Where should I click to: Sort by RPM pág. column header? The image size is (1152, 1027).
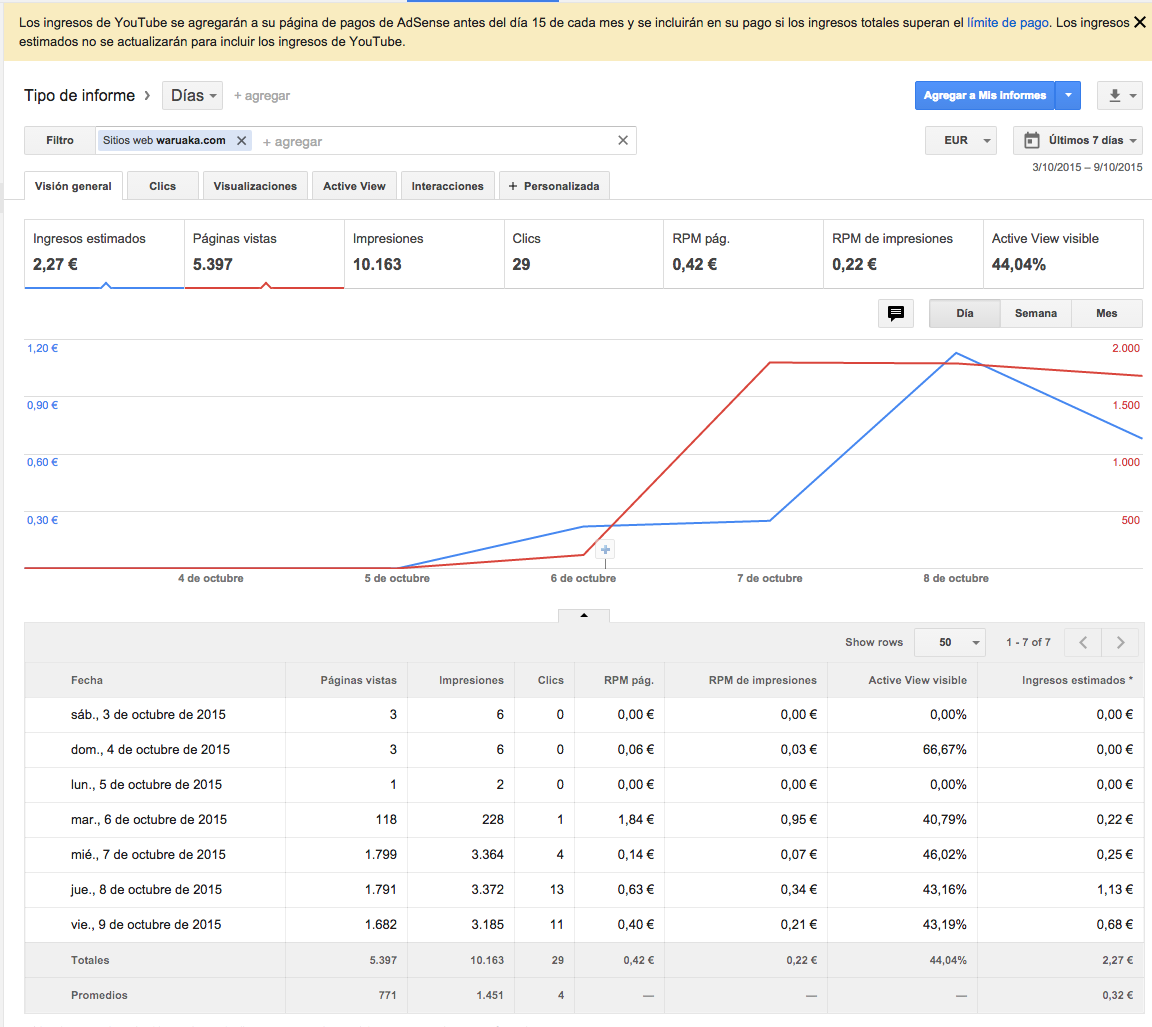pyautogui.click(x=629, y=680)
